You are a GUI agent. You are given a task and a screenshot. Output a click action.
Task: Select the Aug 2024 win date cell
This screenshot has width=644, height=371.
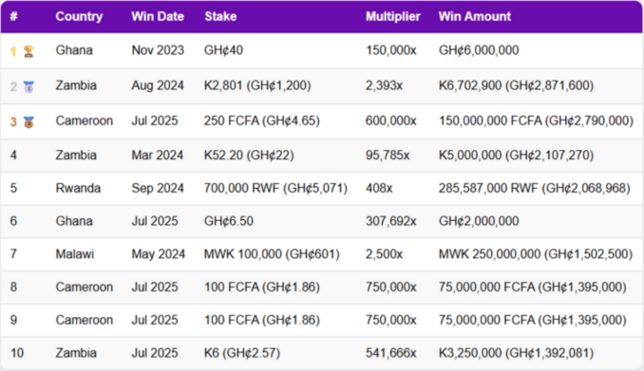(157, 85)
